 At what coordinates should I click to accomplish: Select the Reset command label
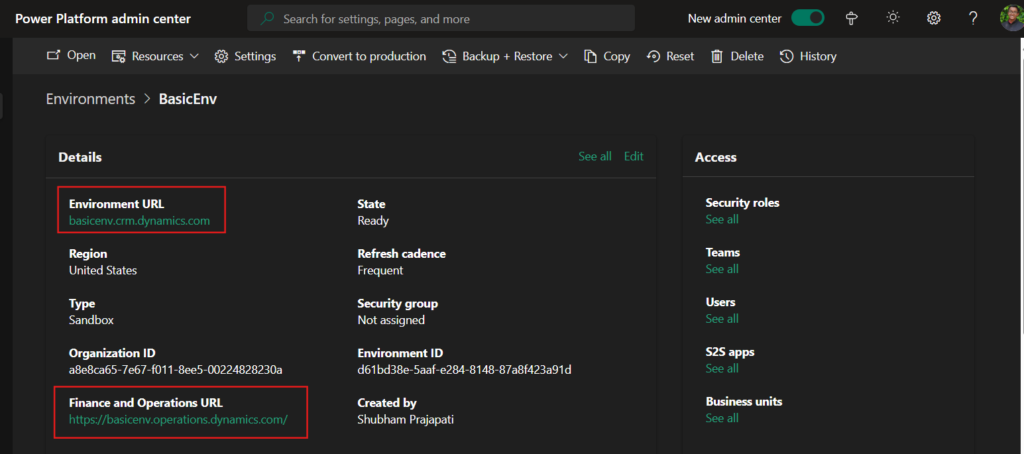[680, 57]
